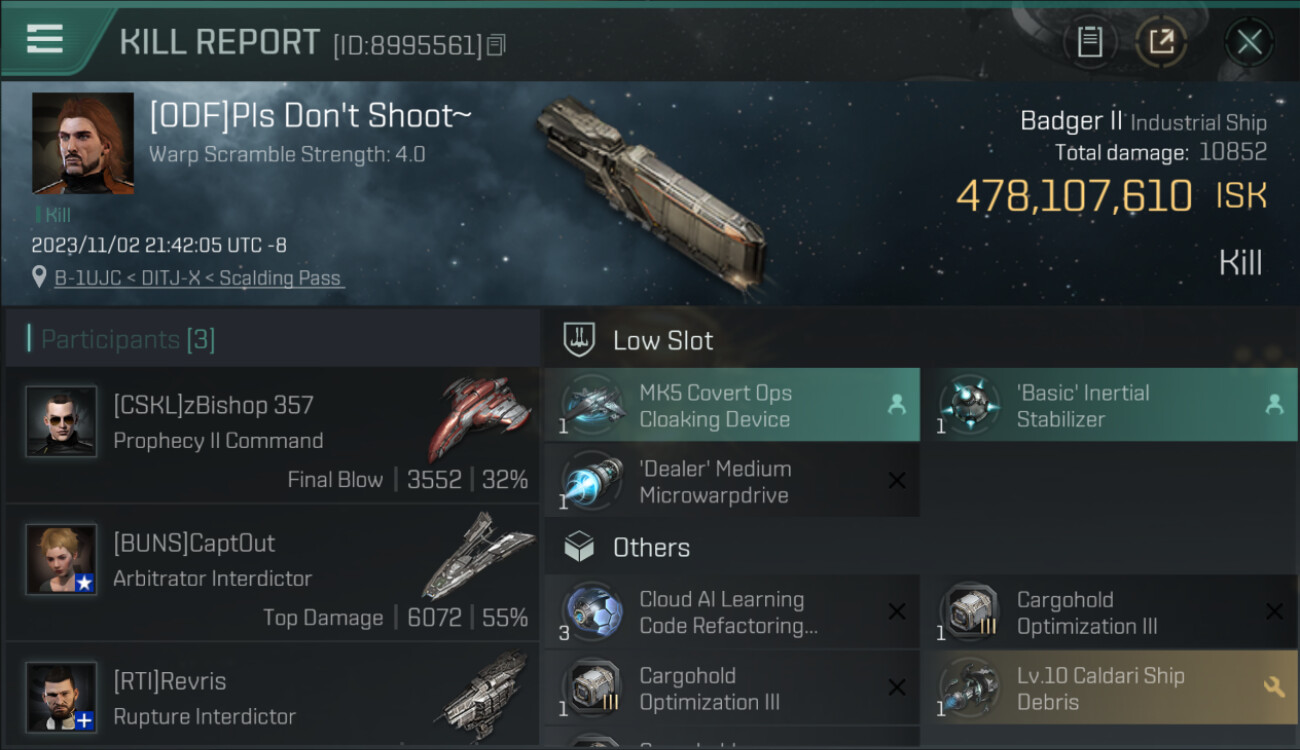Click the share export icon
Viewport: 1300px width, 750px height.
1161,42
